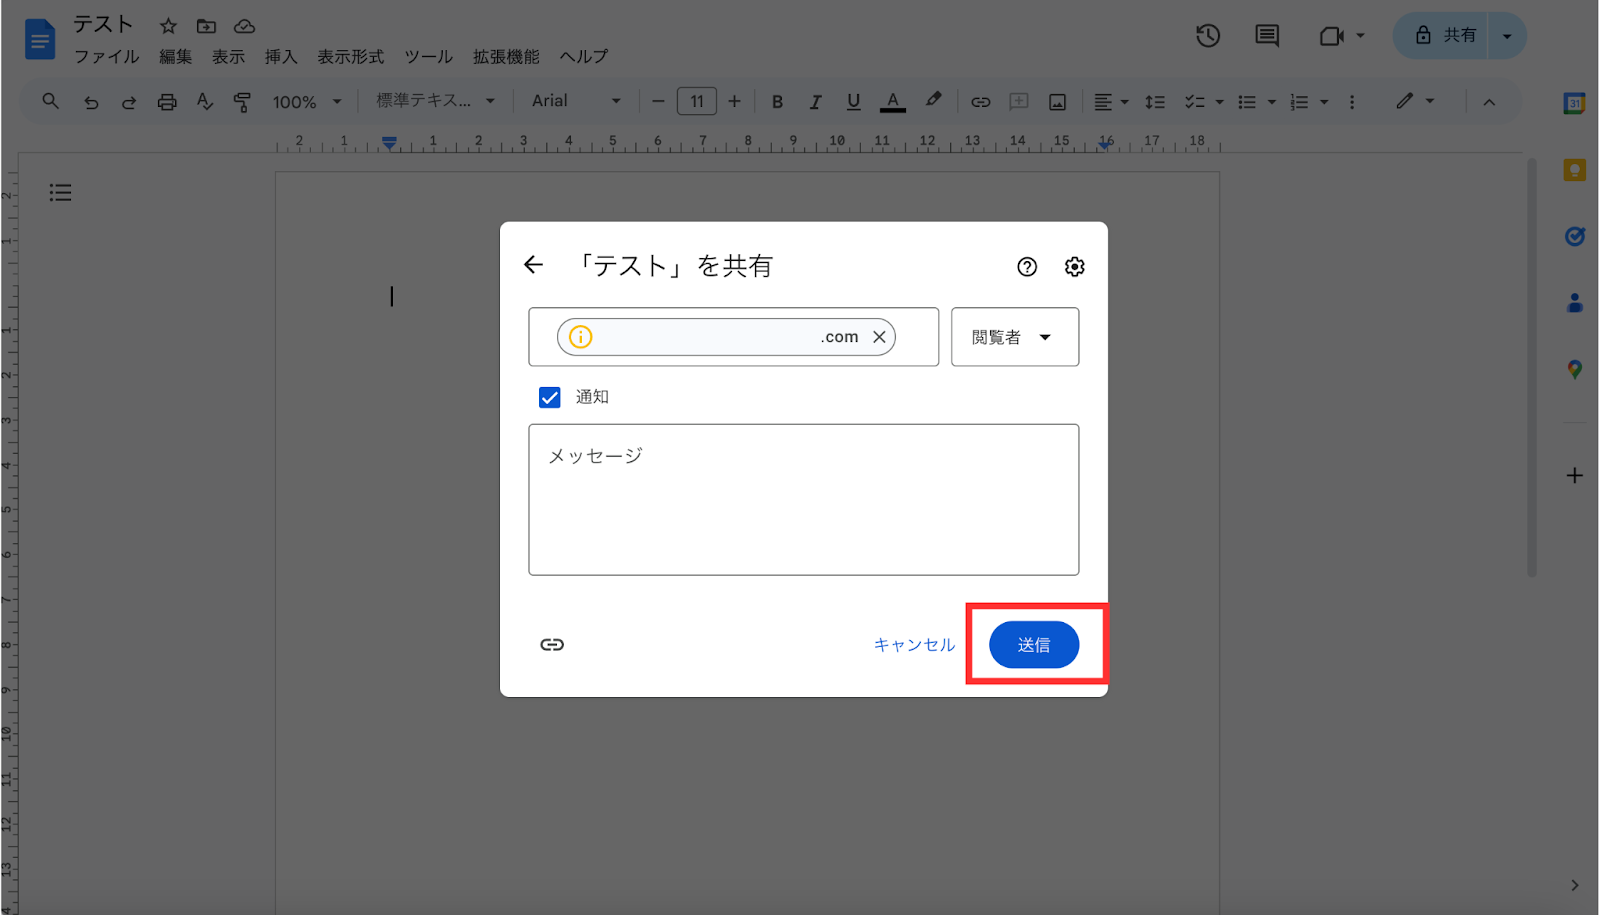Click the paint format icon
The height and width of the screenshot is (915, 1600).
(242, 102)
